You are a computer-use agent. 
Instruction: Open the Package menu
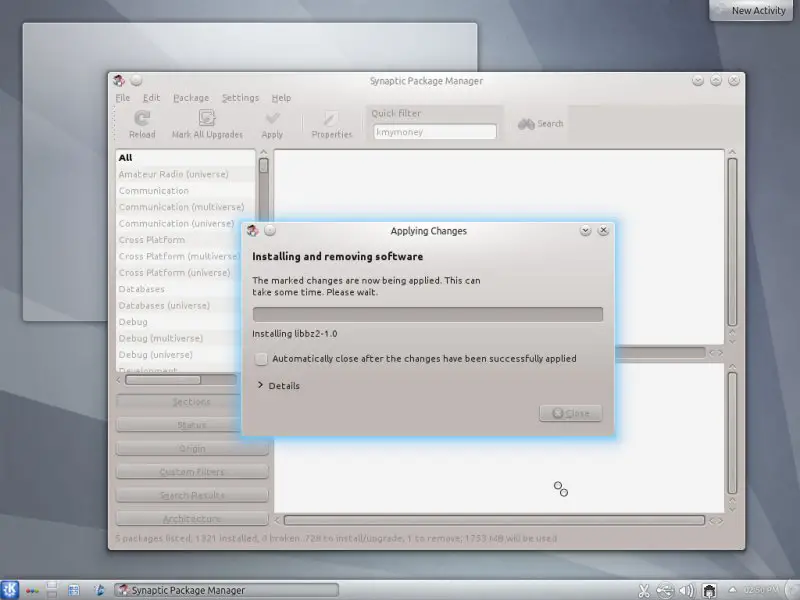click(x=191, y=97)
